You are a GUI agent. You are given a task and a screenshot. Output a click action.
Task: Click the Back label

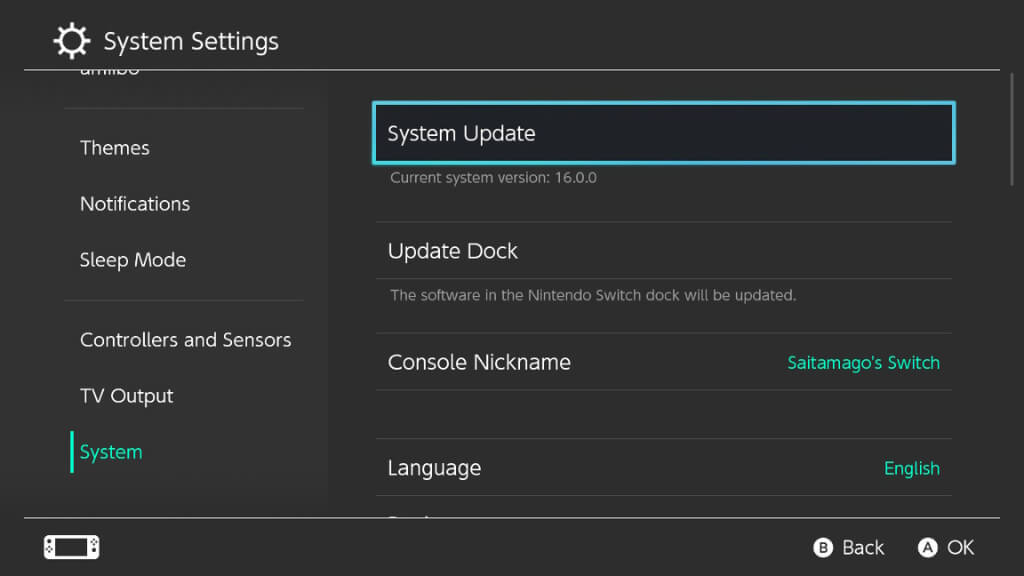(862, 547)
